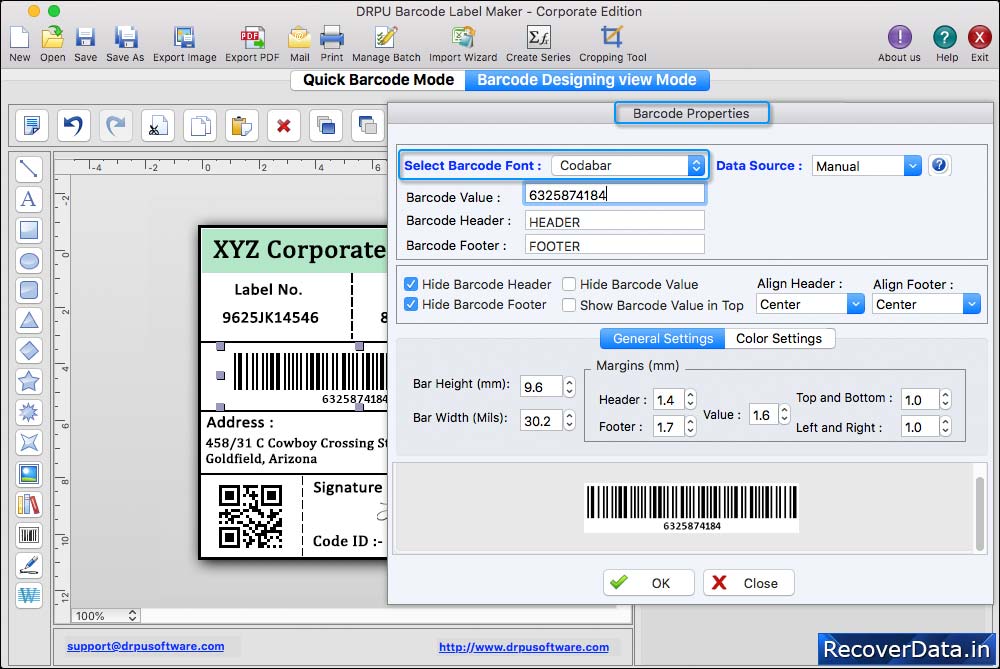Adjust the Footer margin stepper

click(690, 427)
